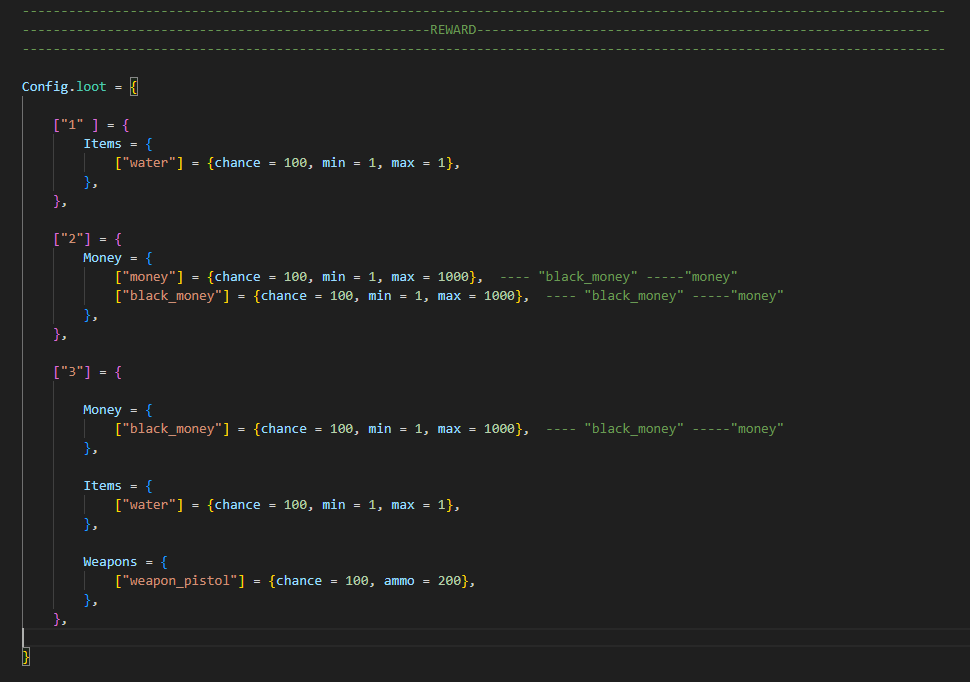Click the ["black_money"] key in block ["2"]
Viewport: 970px width, 682px height.
pyautogui.click(x=172, y=296)
